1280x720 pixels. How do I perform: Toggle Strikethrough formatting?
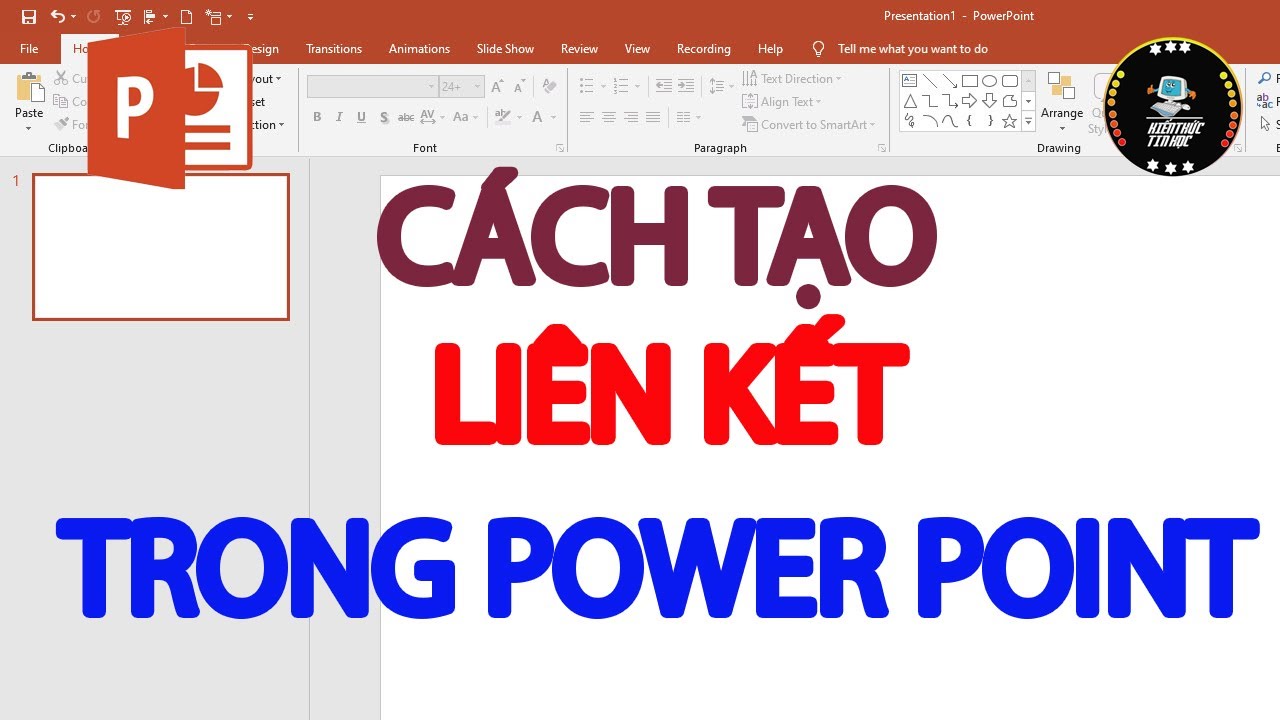[x=406, y=118]
